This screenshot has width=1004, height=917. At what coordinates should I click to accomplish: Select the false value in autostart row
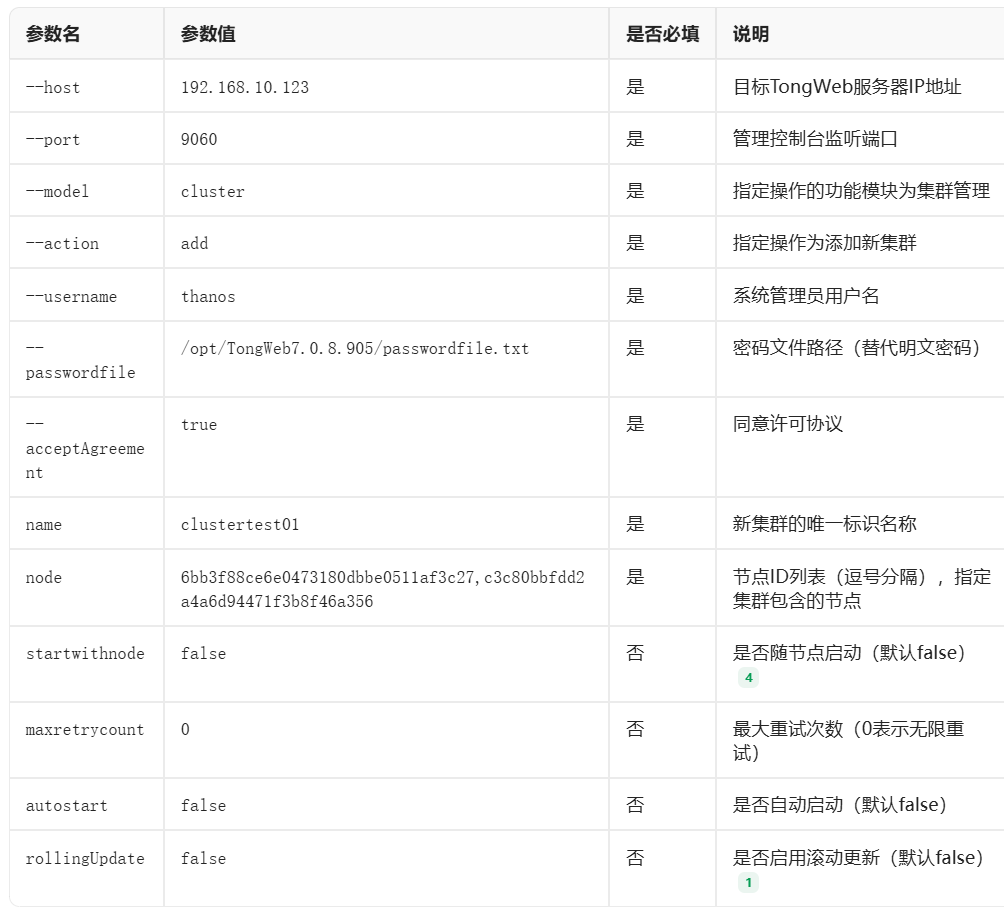tap(204, 806)
